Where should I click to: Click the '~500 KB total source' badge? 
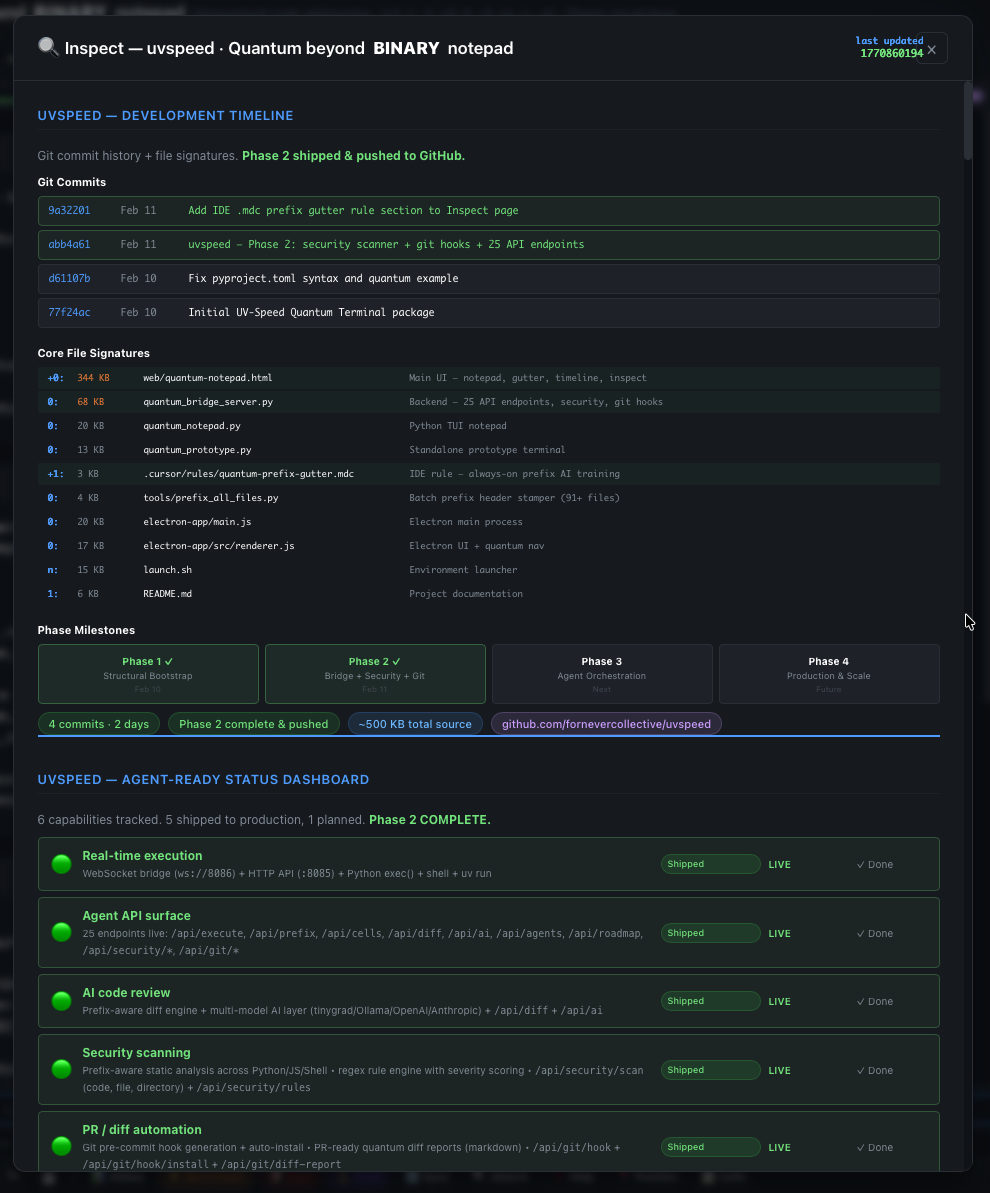click(415, 724)
